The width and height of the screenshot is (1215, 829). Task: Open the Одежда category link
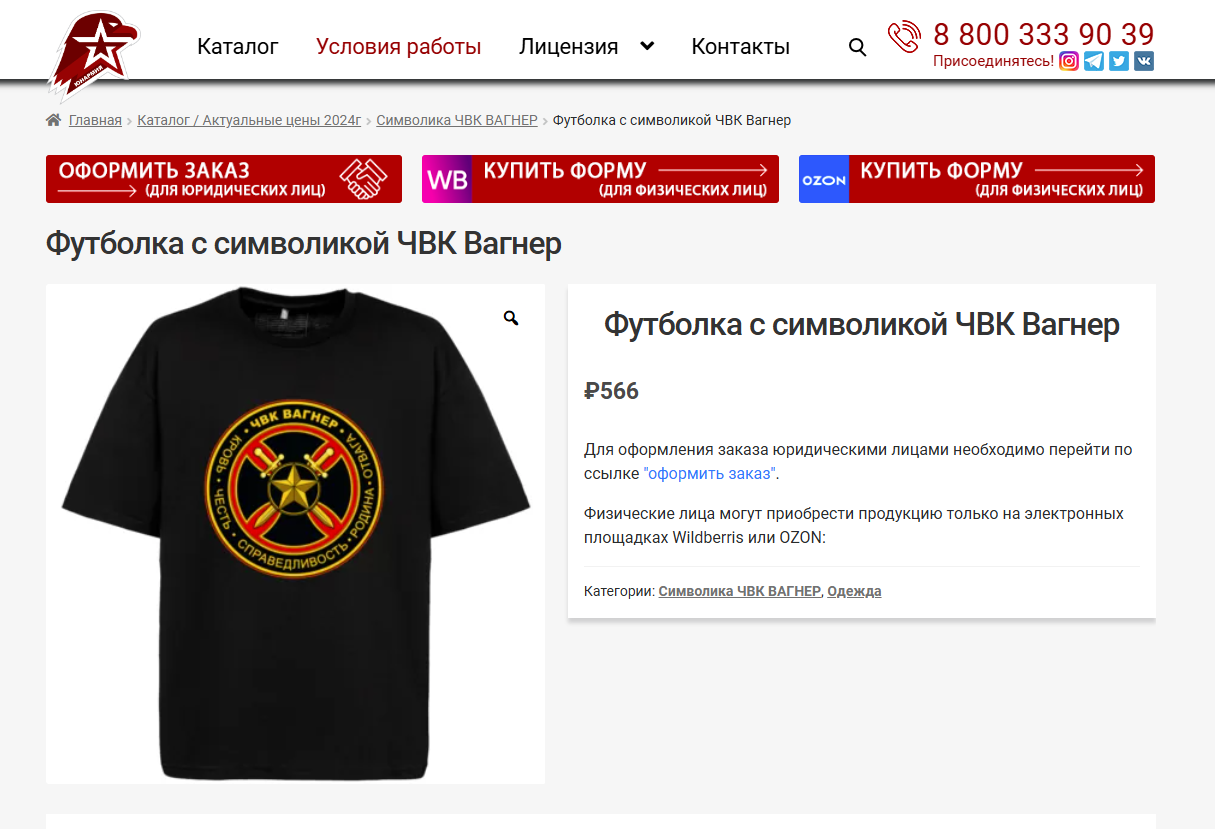854,591
